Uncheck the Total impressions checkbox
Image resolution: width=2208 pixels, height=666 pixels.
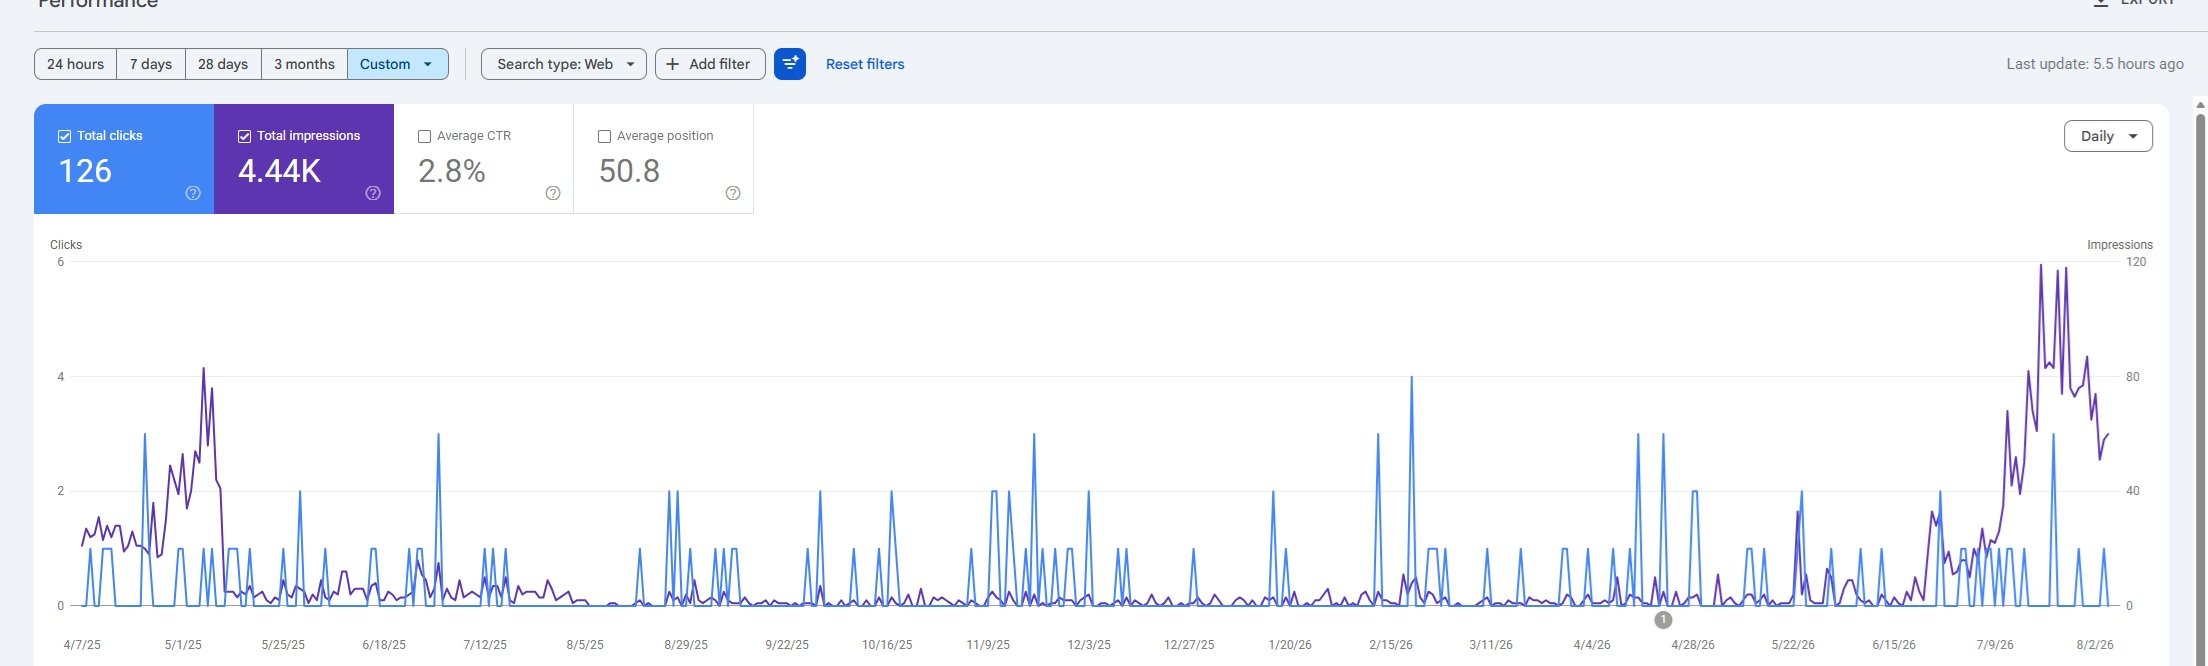244,136
